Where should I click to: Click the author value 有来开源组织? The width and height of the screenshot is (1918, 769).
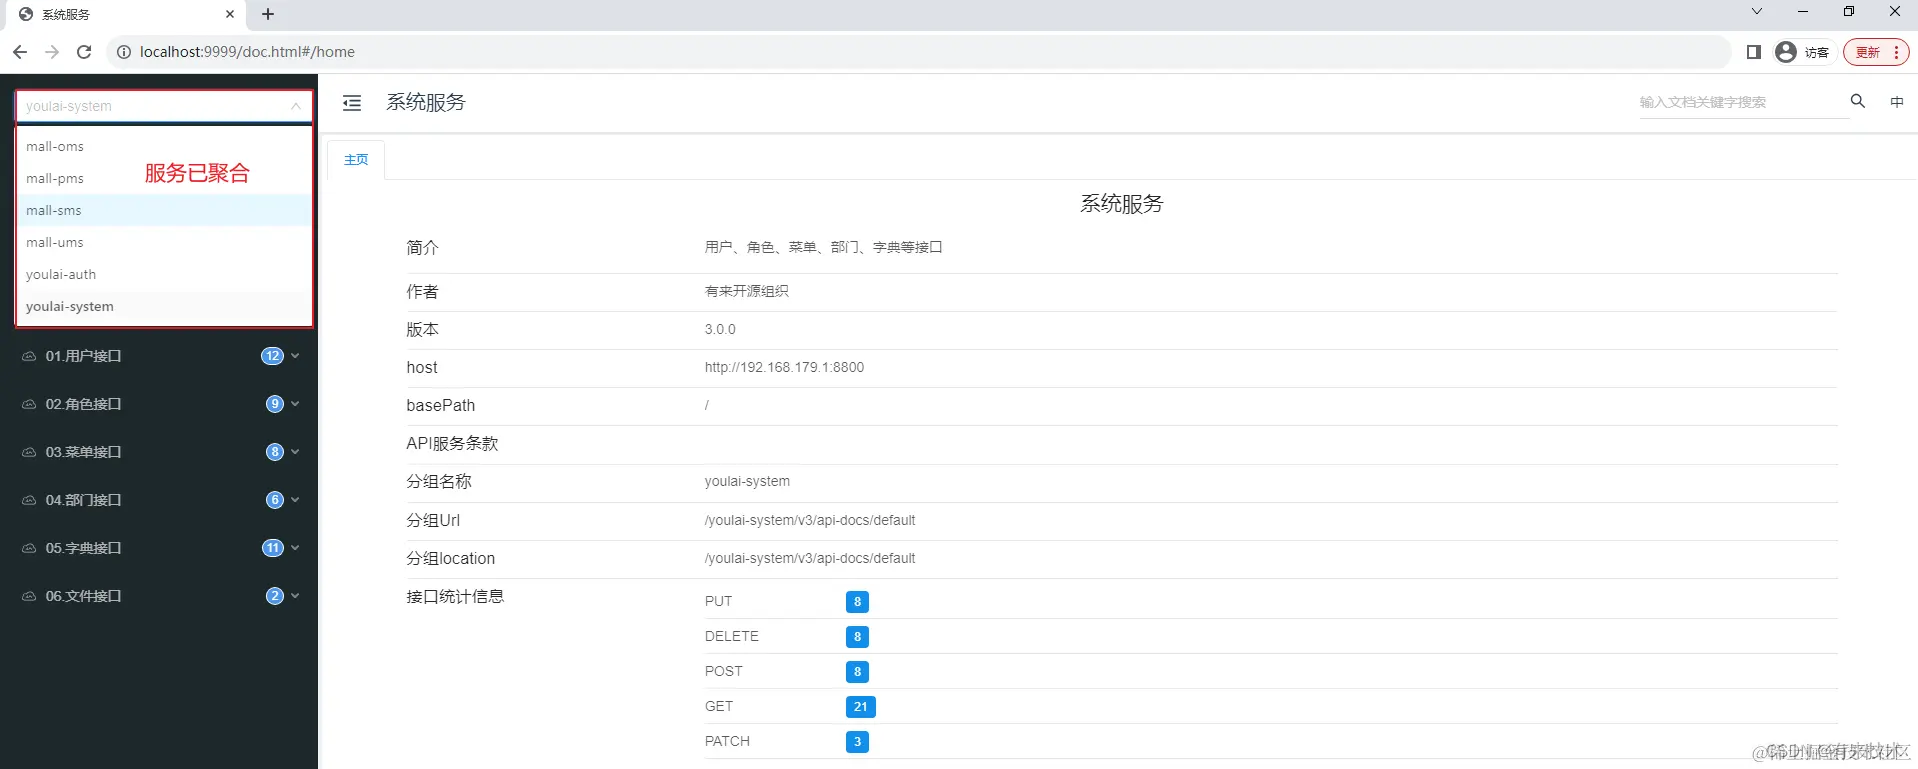click(x=747, y=291)
